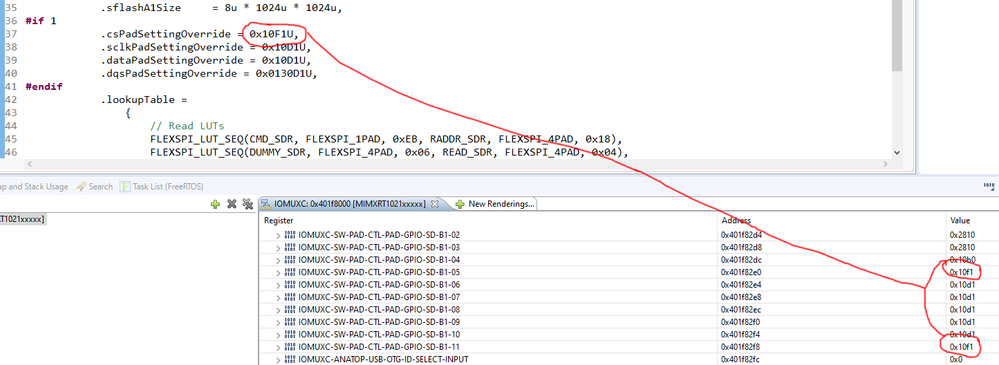The width and height of the screenshot is (999, 365).
Task: Click the 0x0 value of USB-OTG-ID-SELECT-INPUT
Action: coord(956,359)
